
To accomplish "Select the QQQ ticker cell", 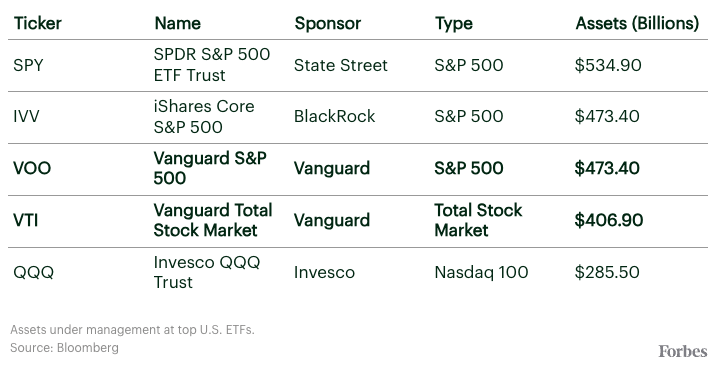I will point(33,273).
